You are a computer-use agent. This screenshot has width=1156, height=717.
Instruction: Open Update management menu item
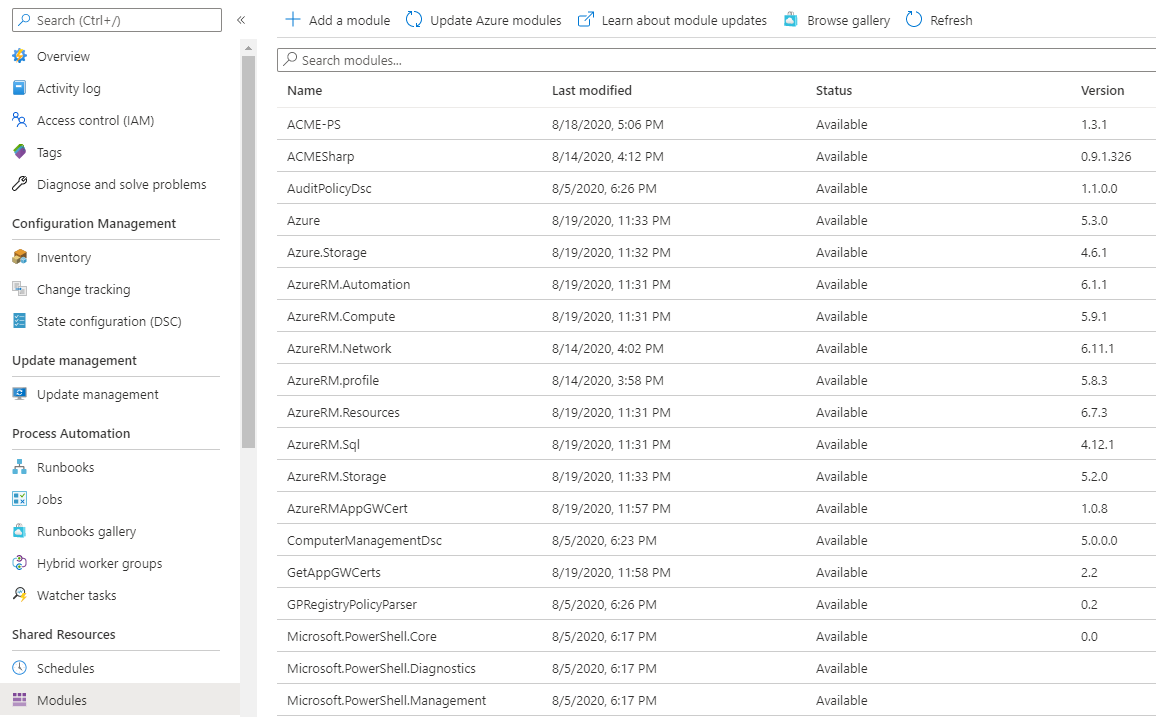[97, 394]
